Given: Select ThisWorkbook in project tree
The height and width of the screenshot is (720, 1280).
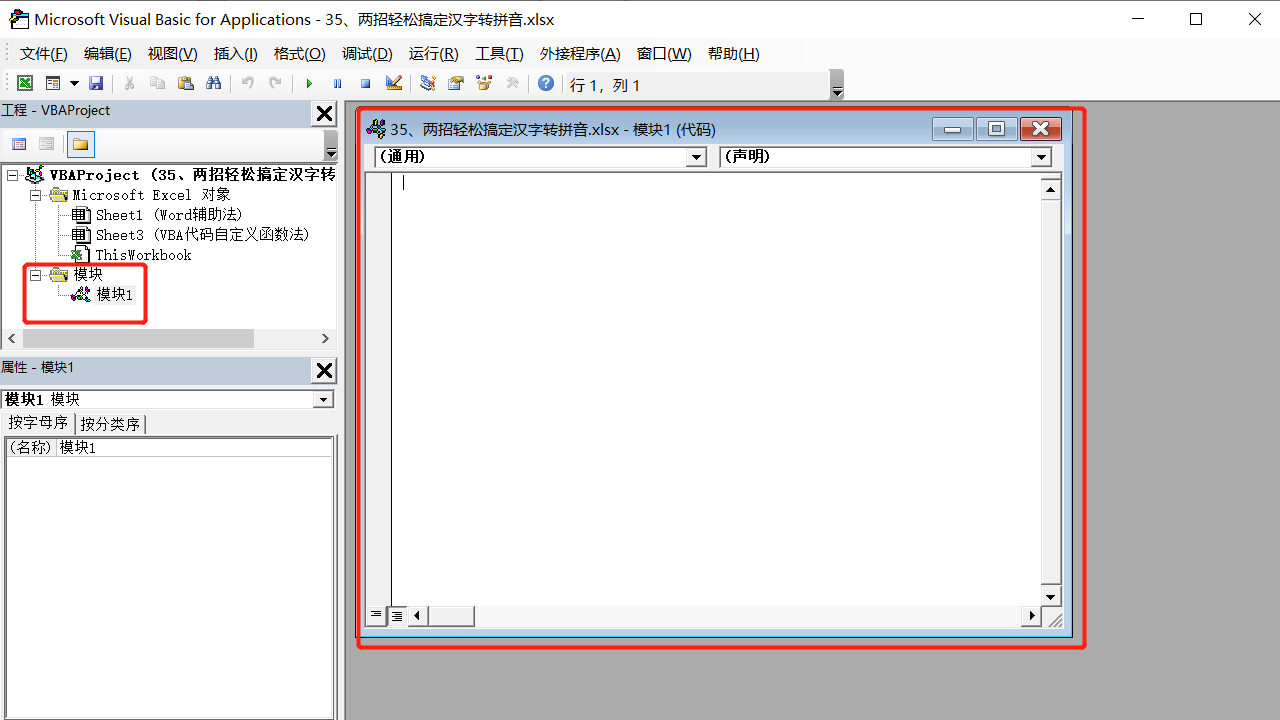Looking at the screenshot, I should click(143, 255).
